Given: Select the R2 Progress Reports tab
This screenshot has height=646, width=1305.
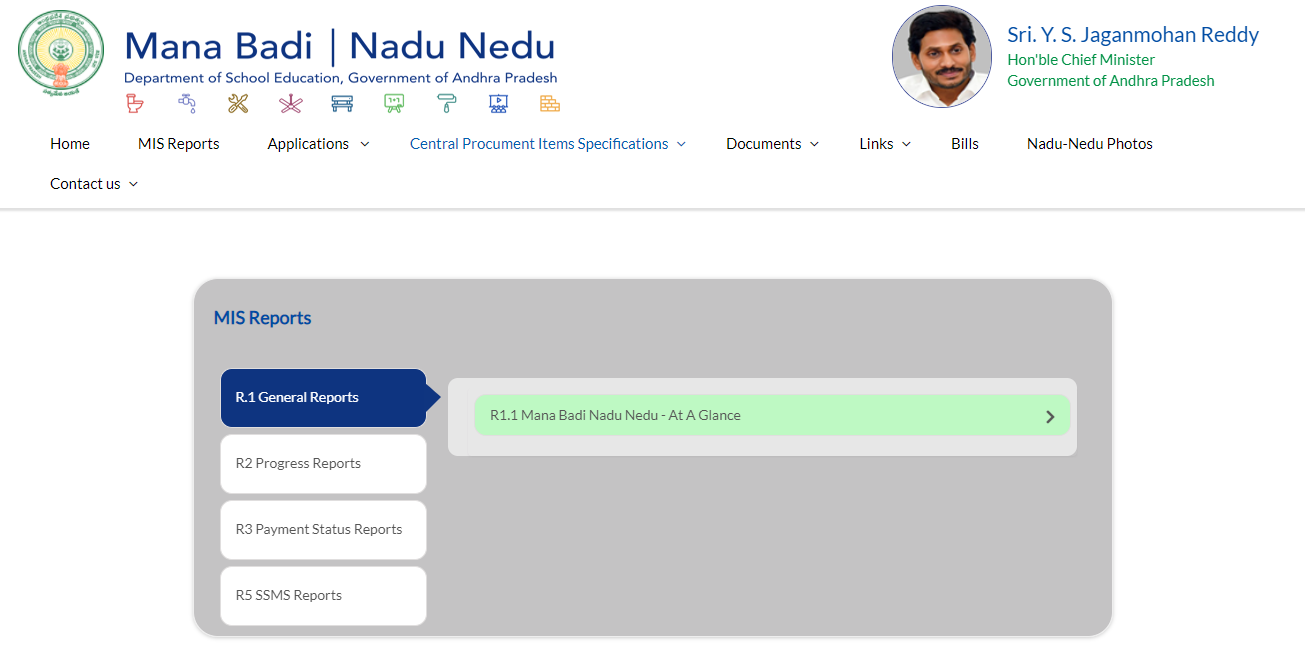Looking at the screenshot, I should point(323,464).
